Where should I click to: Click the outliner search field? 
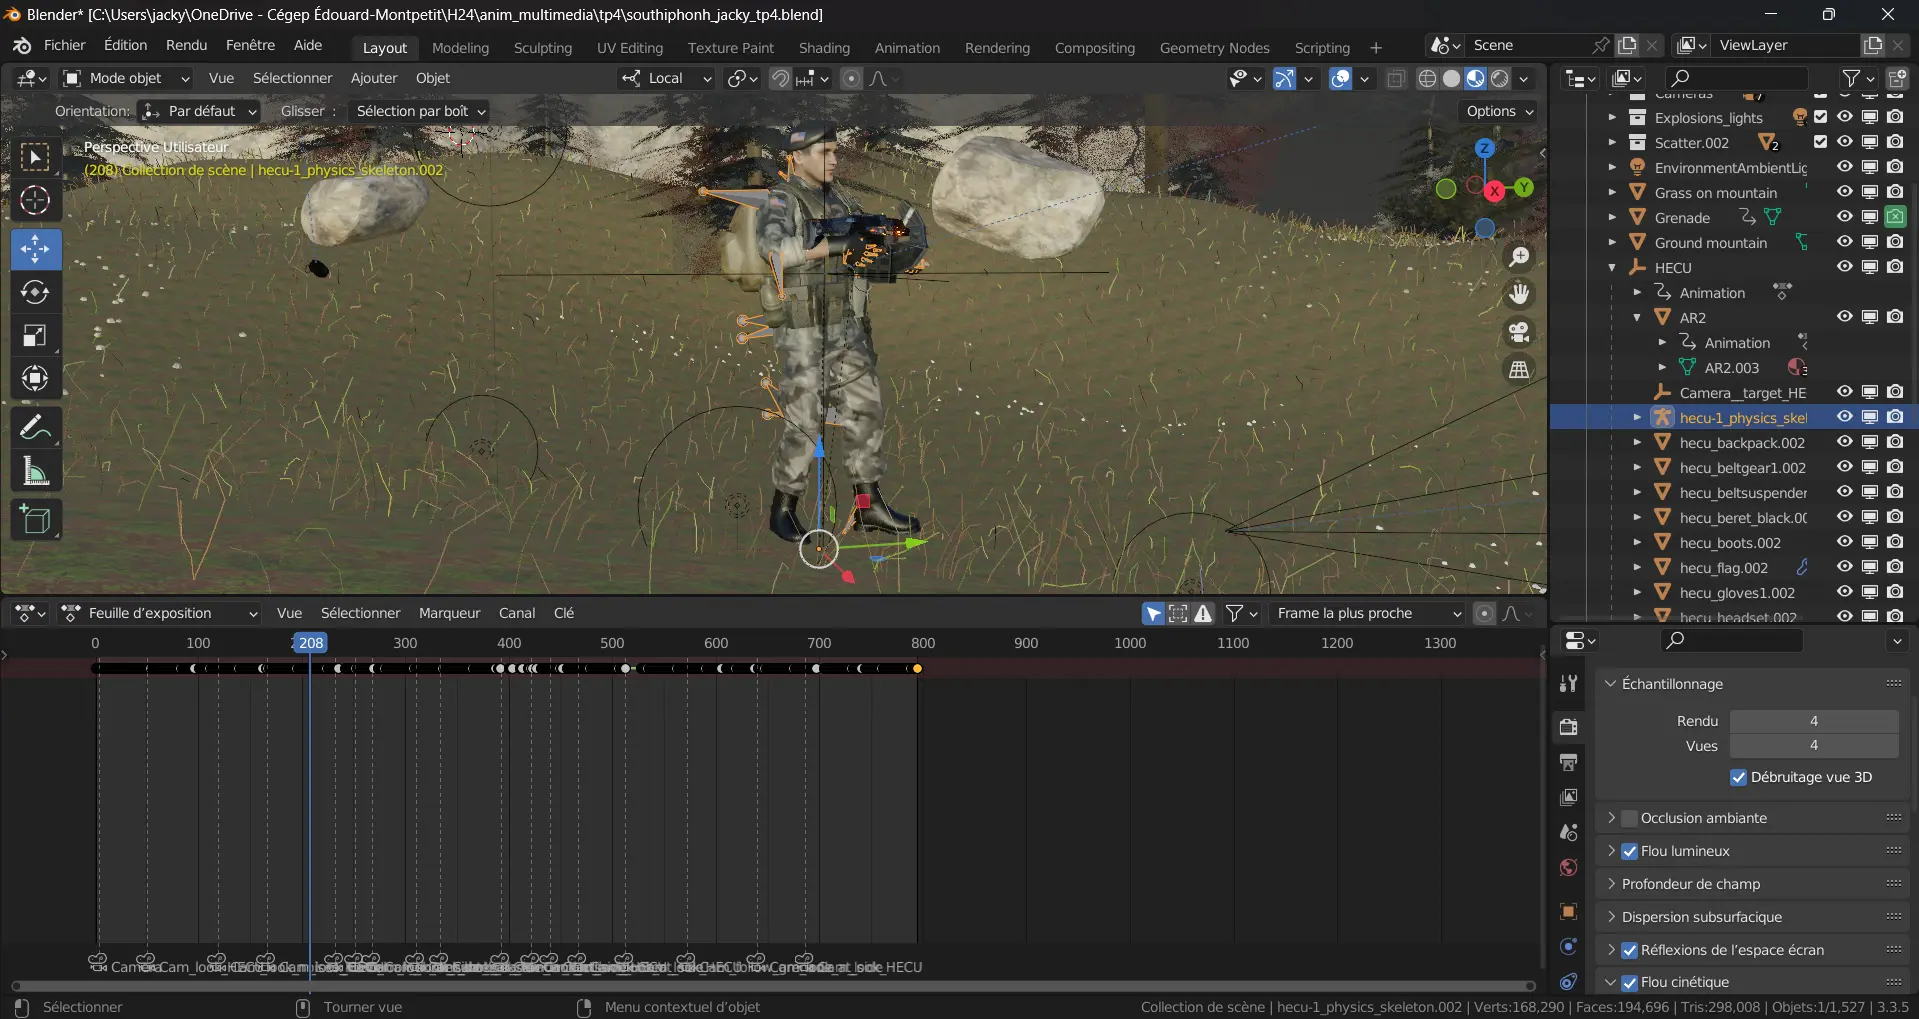click(1738, 78)
